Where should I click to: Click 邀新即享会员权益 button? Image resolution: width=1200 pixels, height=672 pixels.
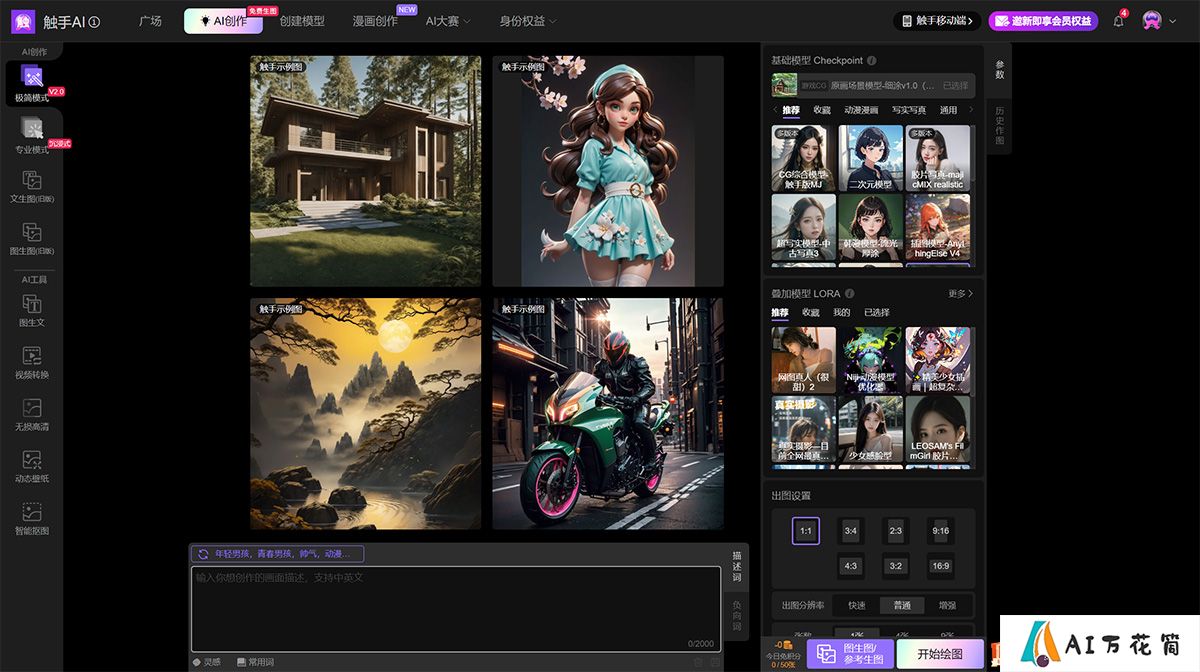coord(1043,21)
